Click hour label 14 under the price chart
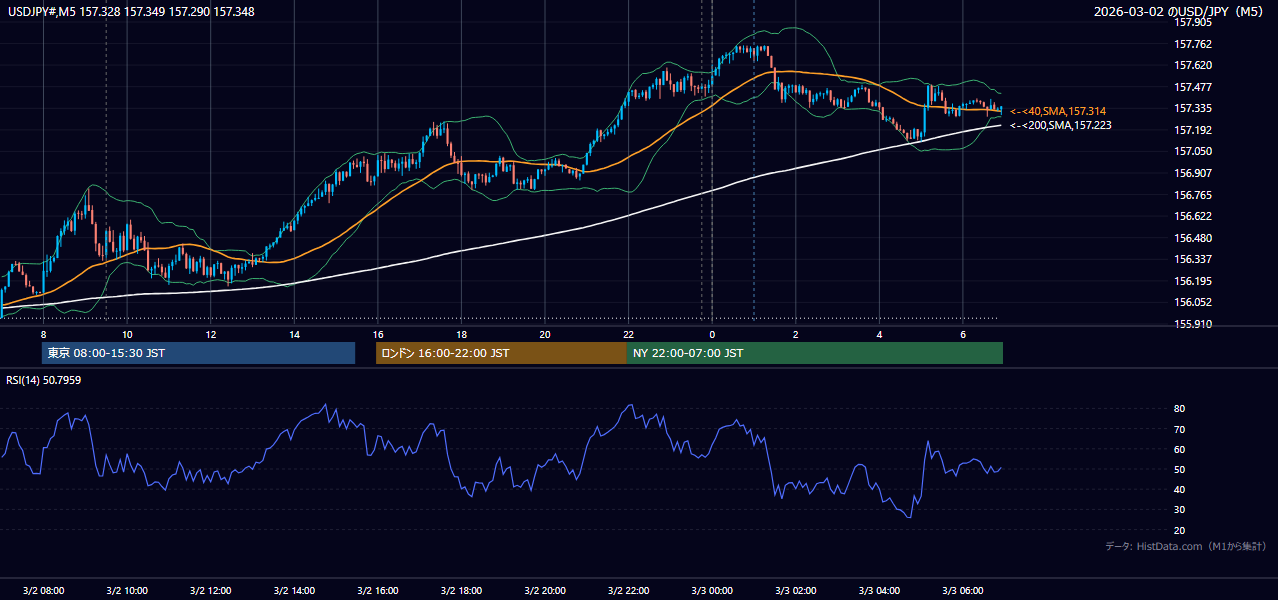The width and height of the screenshot is (1278, 600). 294,334
